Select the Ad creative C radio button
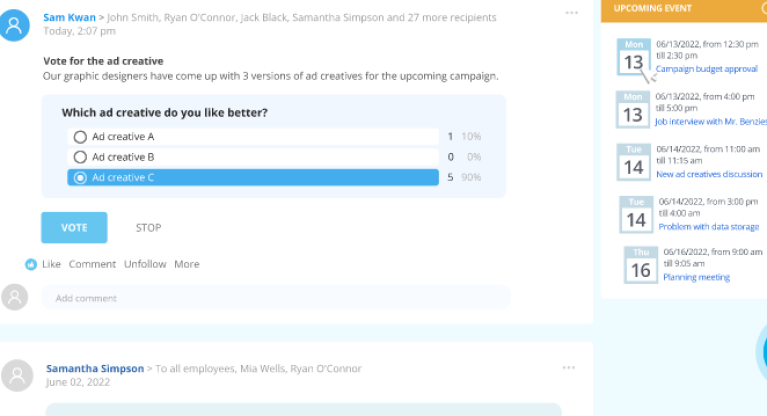 click(80, 178)
